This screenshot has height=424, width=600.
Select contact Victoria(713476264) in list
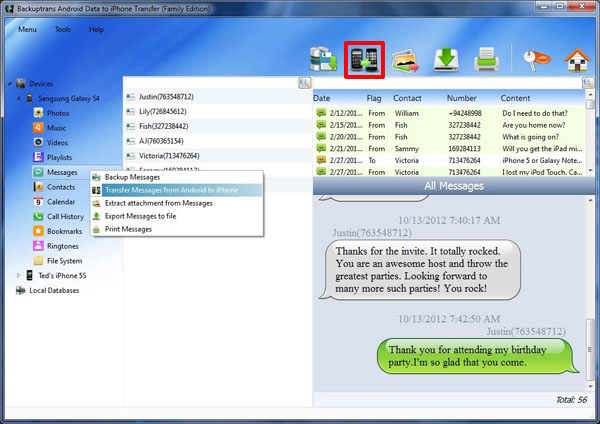[x=217, y=156]
